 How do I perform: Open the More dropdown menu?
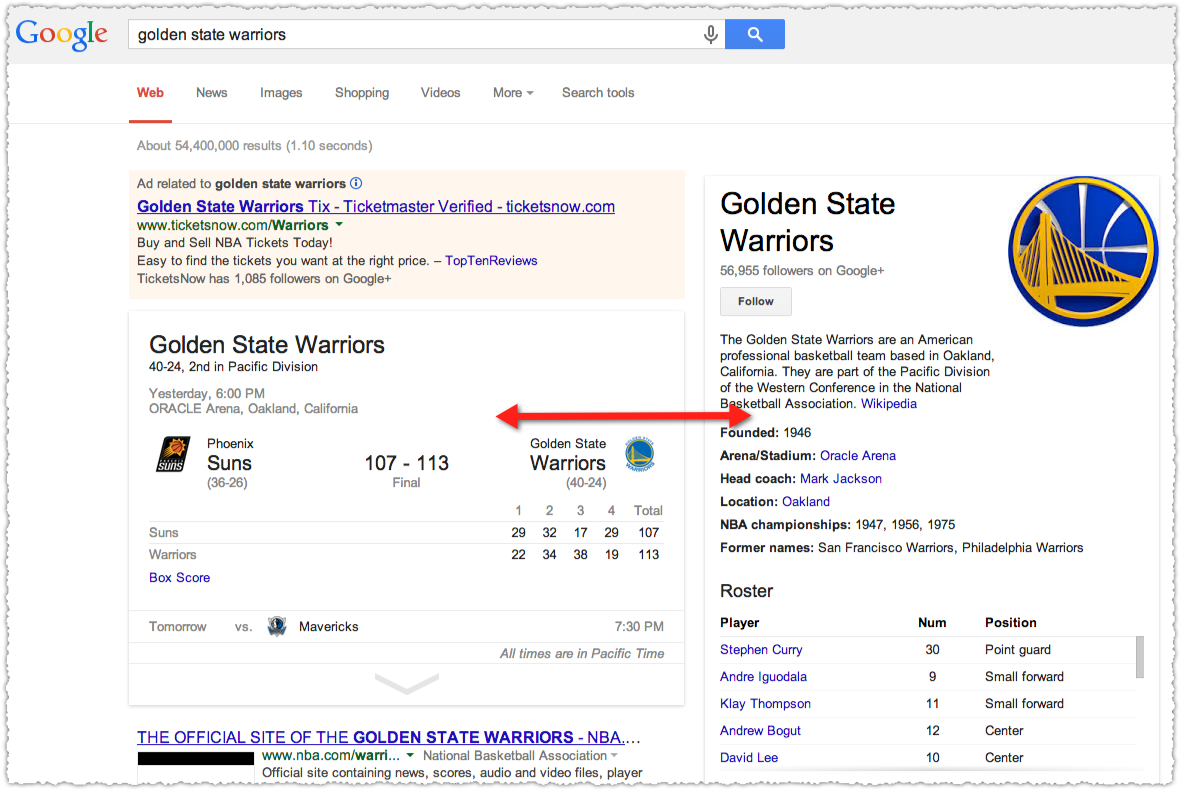513,93
